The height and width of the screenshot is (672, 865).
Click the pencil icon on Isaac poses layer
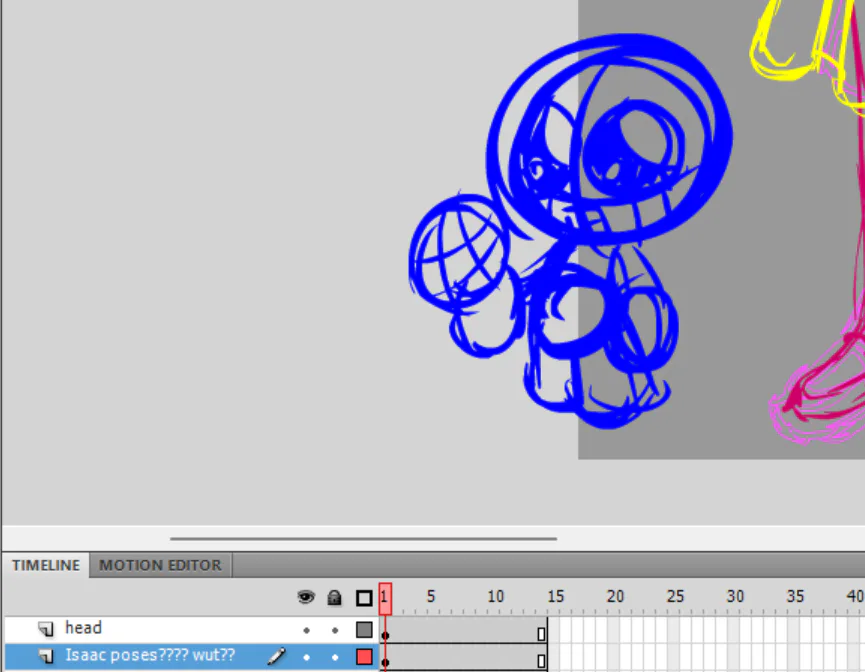point(276,656)
